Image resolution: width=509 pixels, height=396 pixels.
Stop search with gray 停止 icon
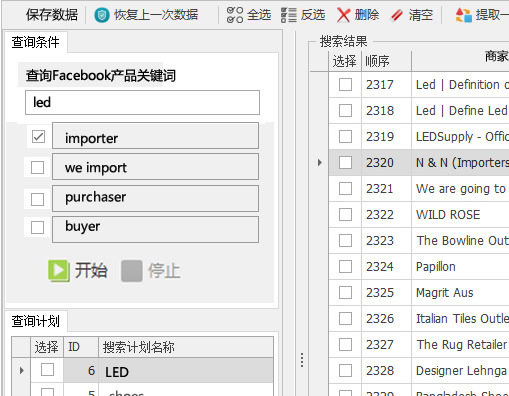tap(132, 271)
